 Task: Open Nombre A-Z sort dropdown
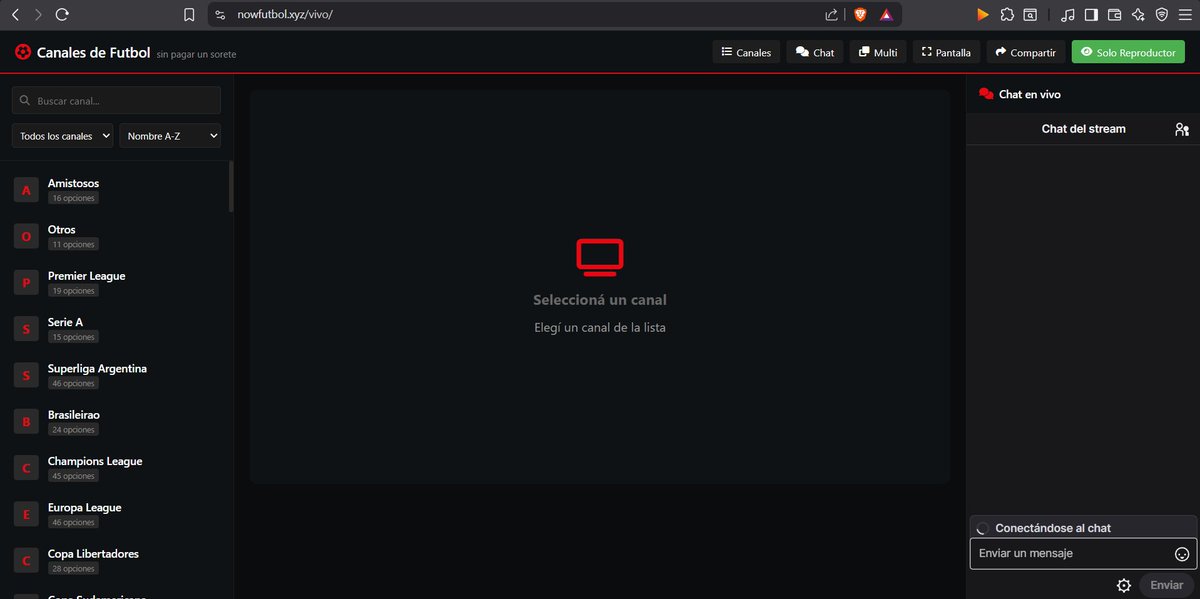(x=170, y=136)
